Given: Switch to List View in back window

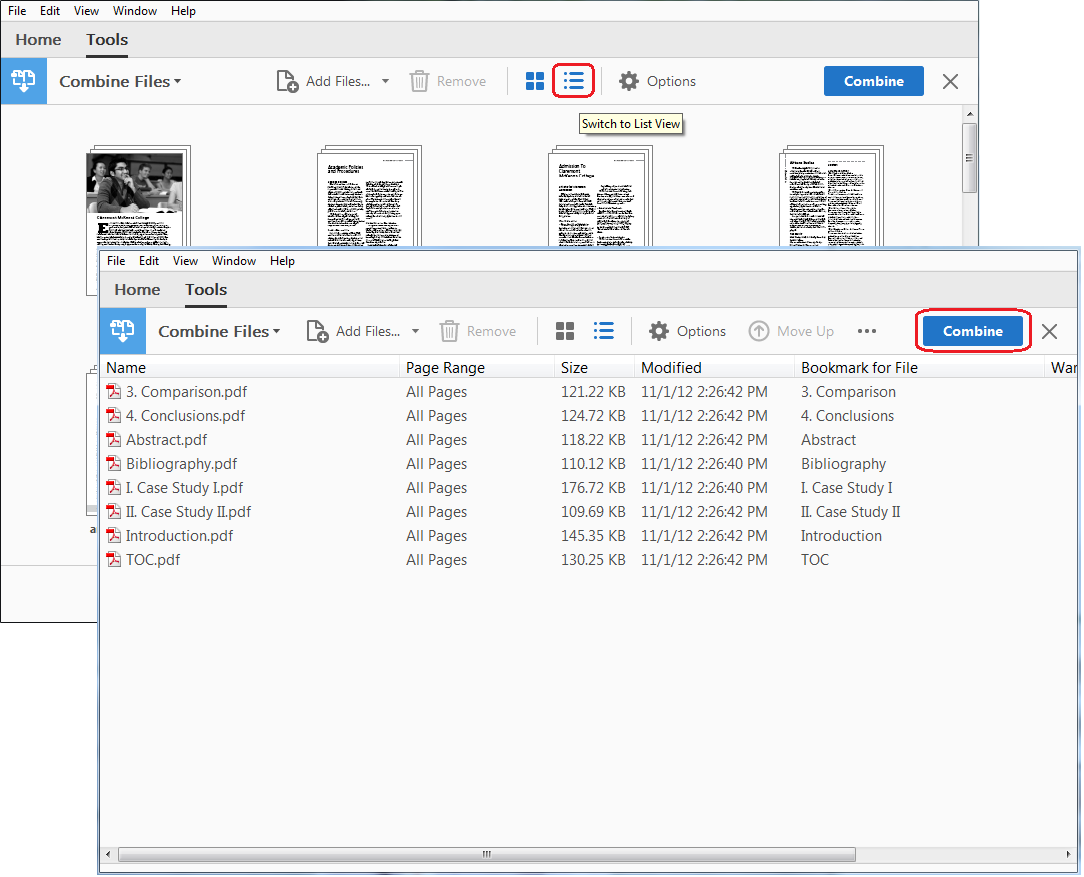Looking at the screenshot, I should point(573,81).
